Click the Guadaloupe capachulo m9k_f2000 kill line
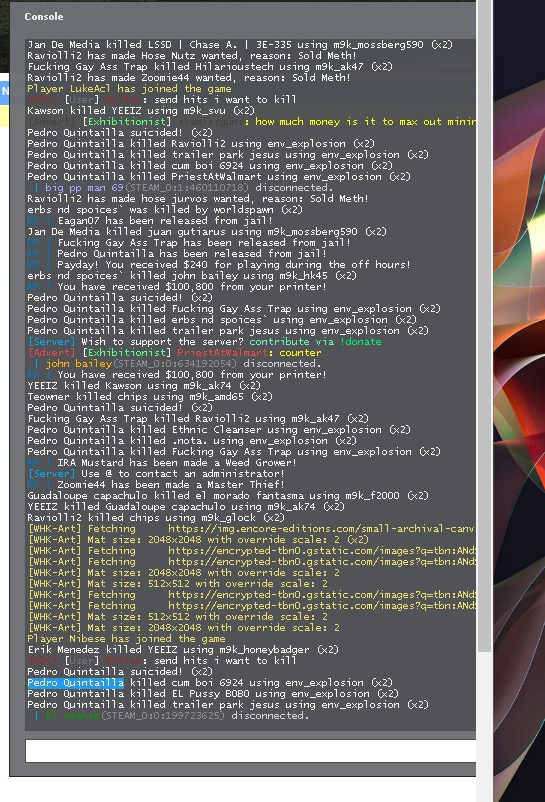545x802 pixels. (228, 496)
